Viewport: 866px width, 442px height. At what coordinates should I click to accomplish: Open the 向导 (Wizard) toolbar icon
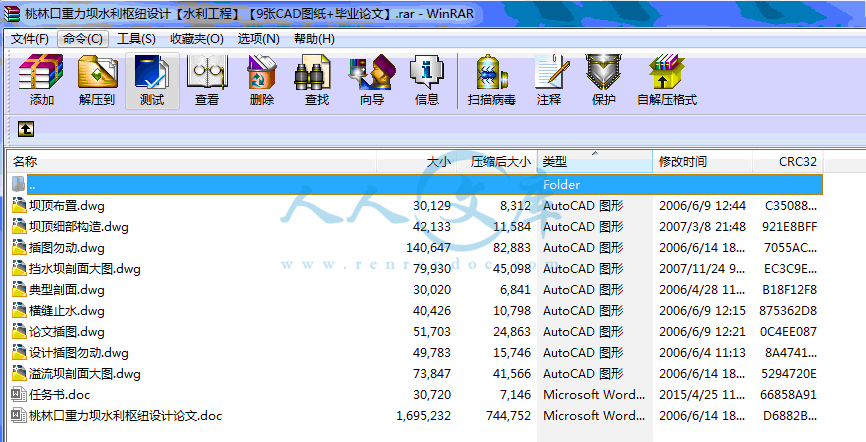[x=372, y=72]
